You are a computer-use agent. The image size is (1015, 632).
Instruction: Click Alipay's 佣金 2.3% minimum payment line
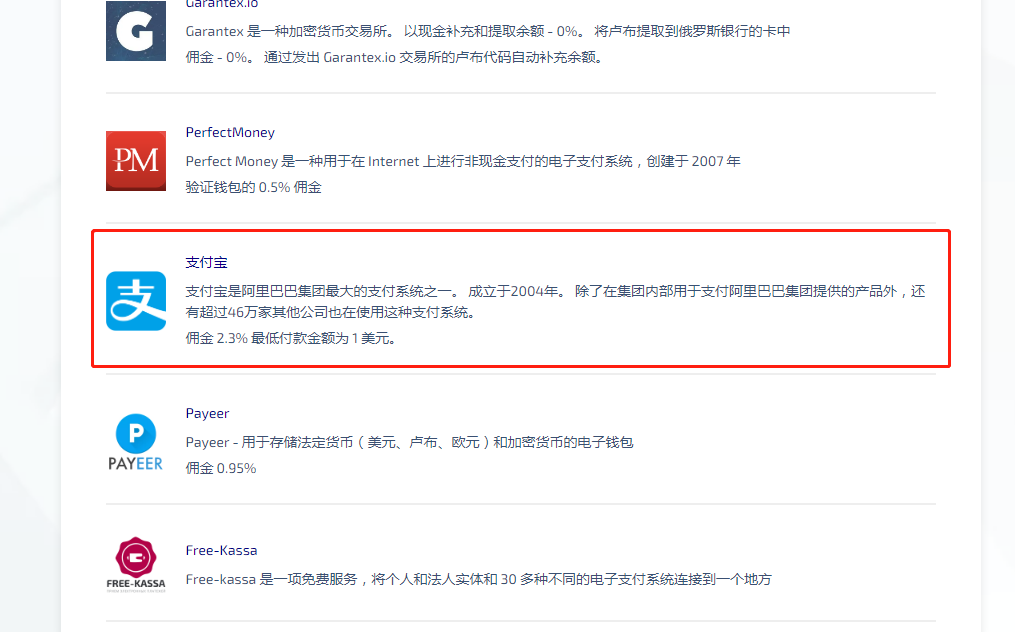[x=291, y=338]
